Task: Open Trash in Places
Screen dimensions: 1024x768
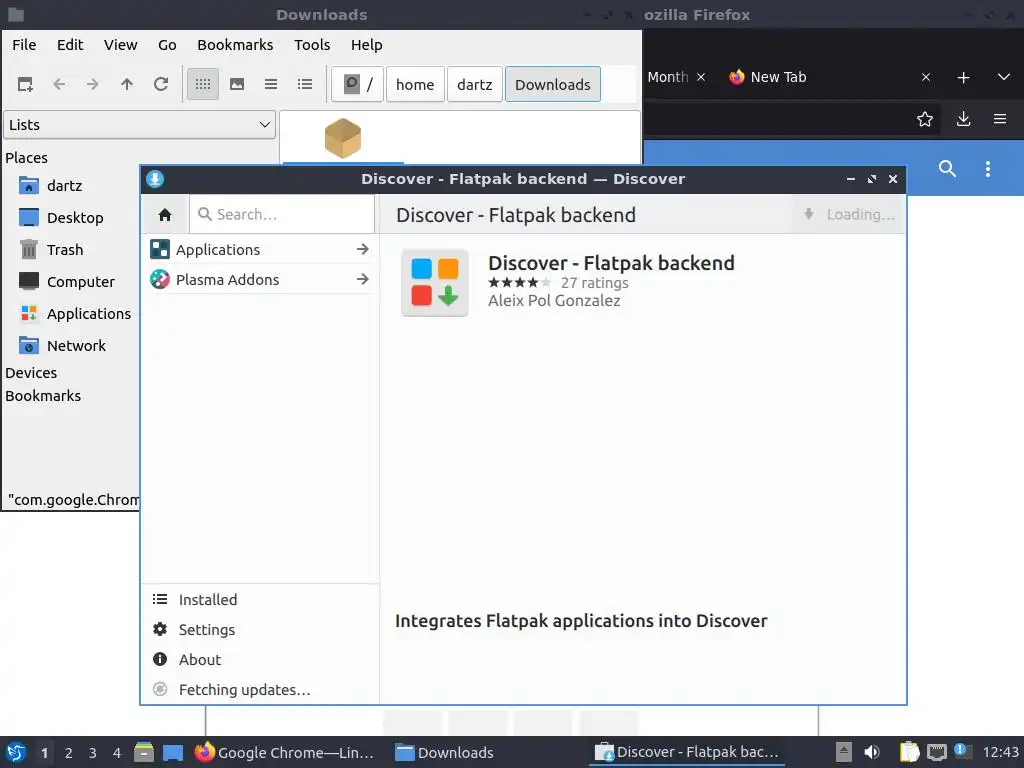Action: [x=52, y=250]
